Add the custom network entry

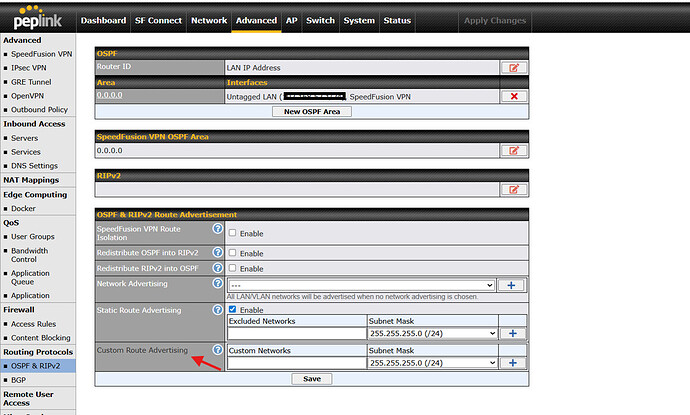coord(512,363)
